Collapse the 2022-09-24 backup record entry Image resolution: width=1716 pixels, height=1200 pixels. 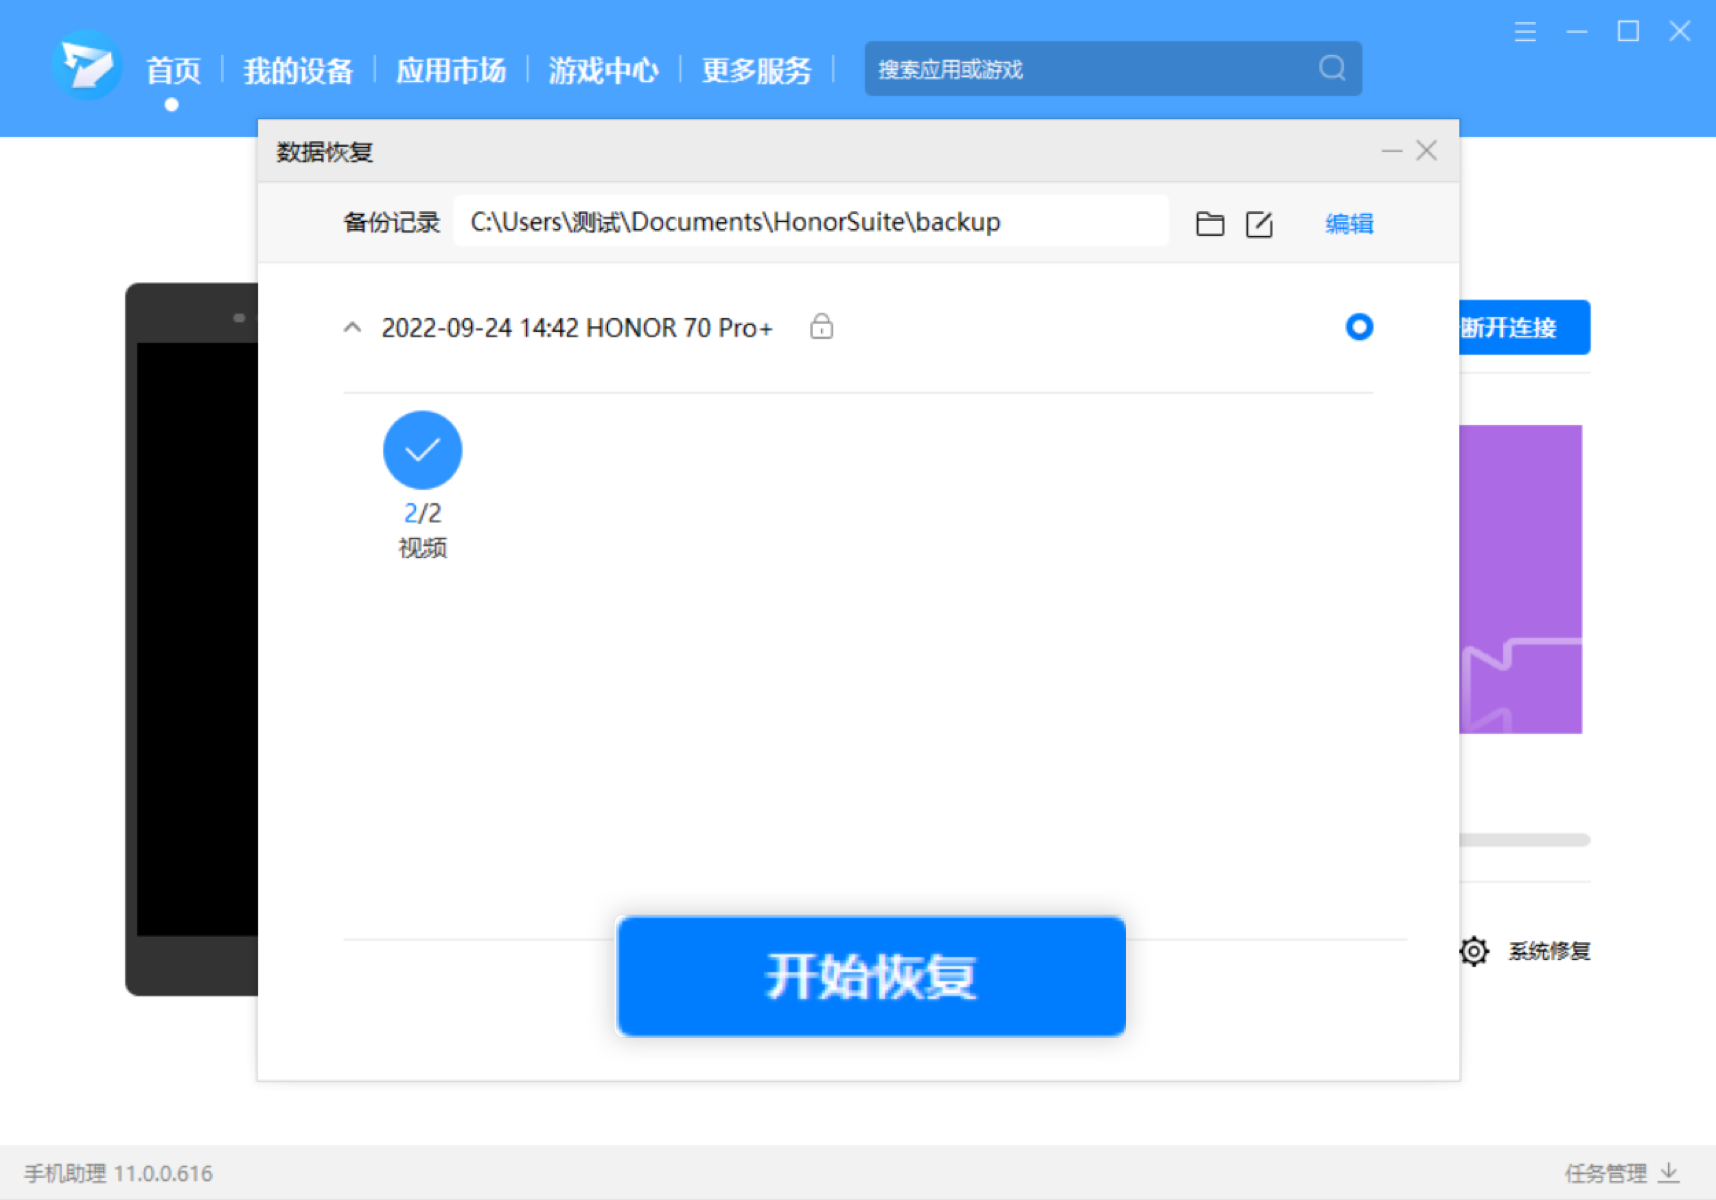351,327
